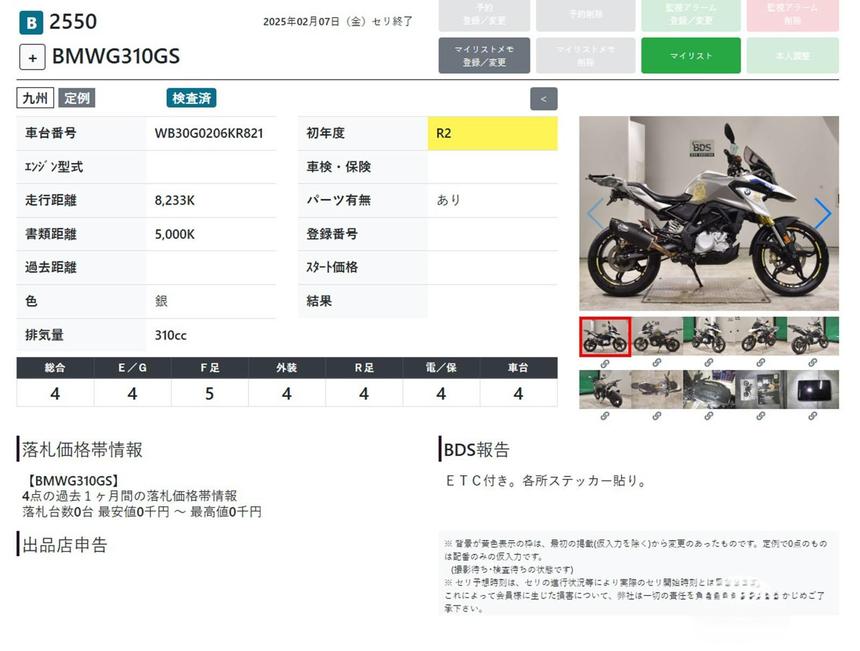Collapse panel with the gray '<' button
The image size is (860, 651).
click(543, 99)
